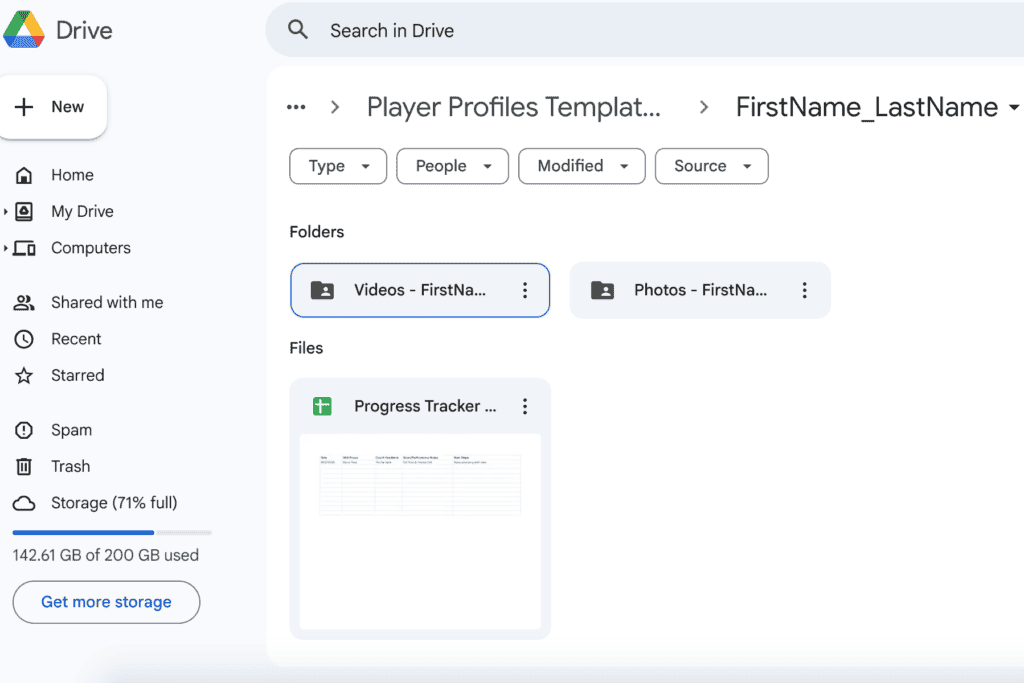Open the Starred section
Viewport: 1024px width, 683px height.
pos(78,375)
